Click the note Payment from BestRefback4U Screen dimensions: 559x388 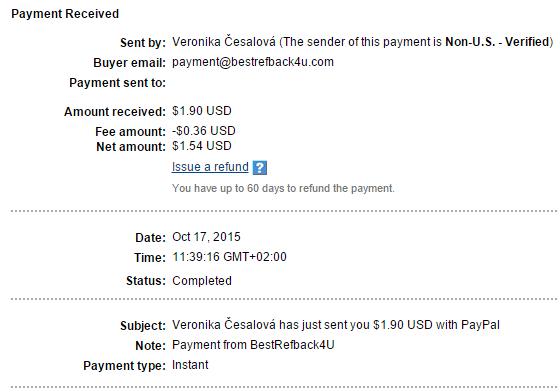pos(253,345)
